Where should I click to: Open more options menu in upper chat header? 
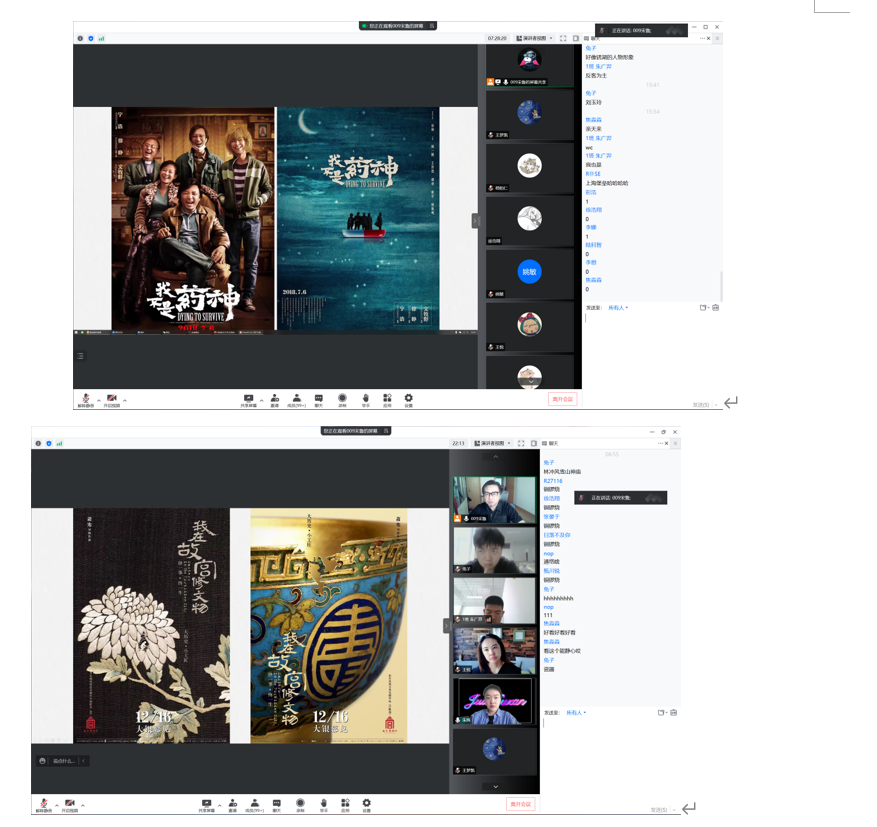(x=709, y=38)
